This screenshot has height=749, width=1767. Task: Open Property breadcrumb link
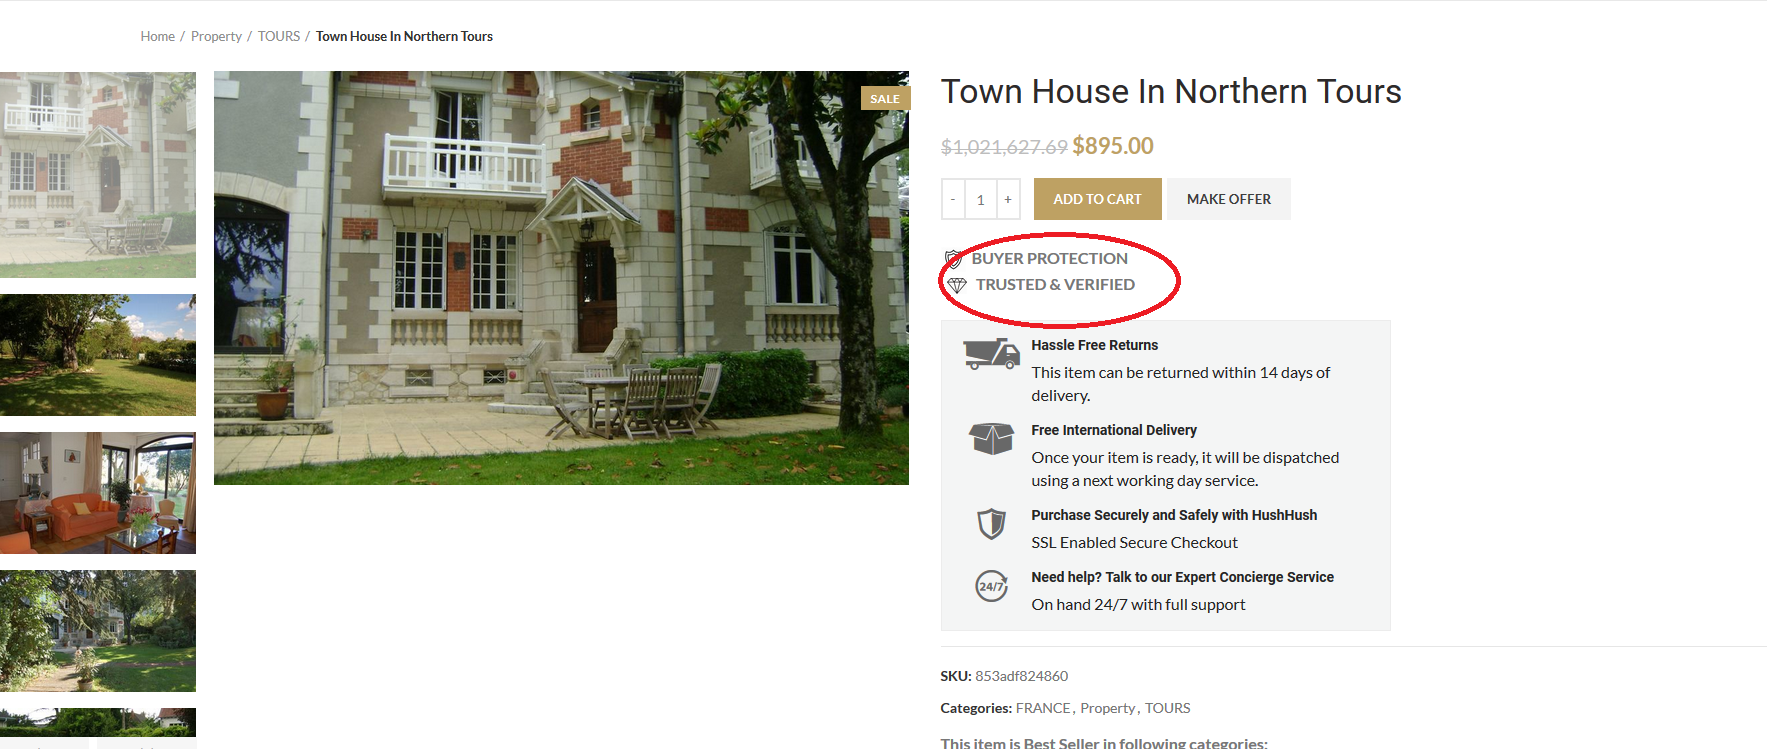[216, 36]
